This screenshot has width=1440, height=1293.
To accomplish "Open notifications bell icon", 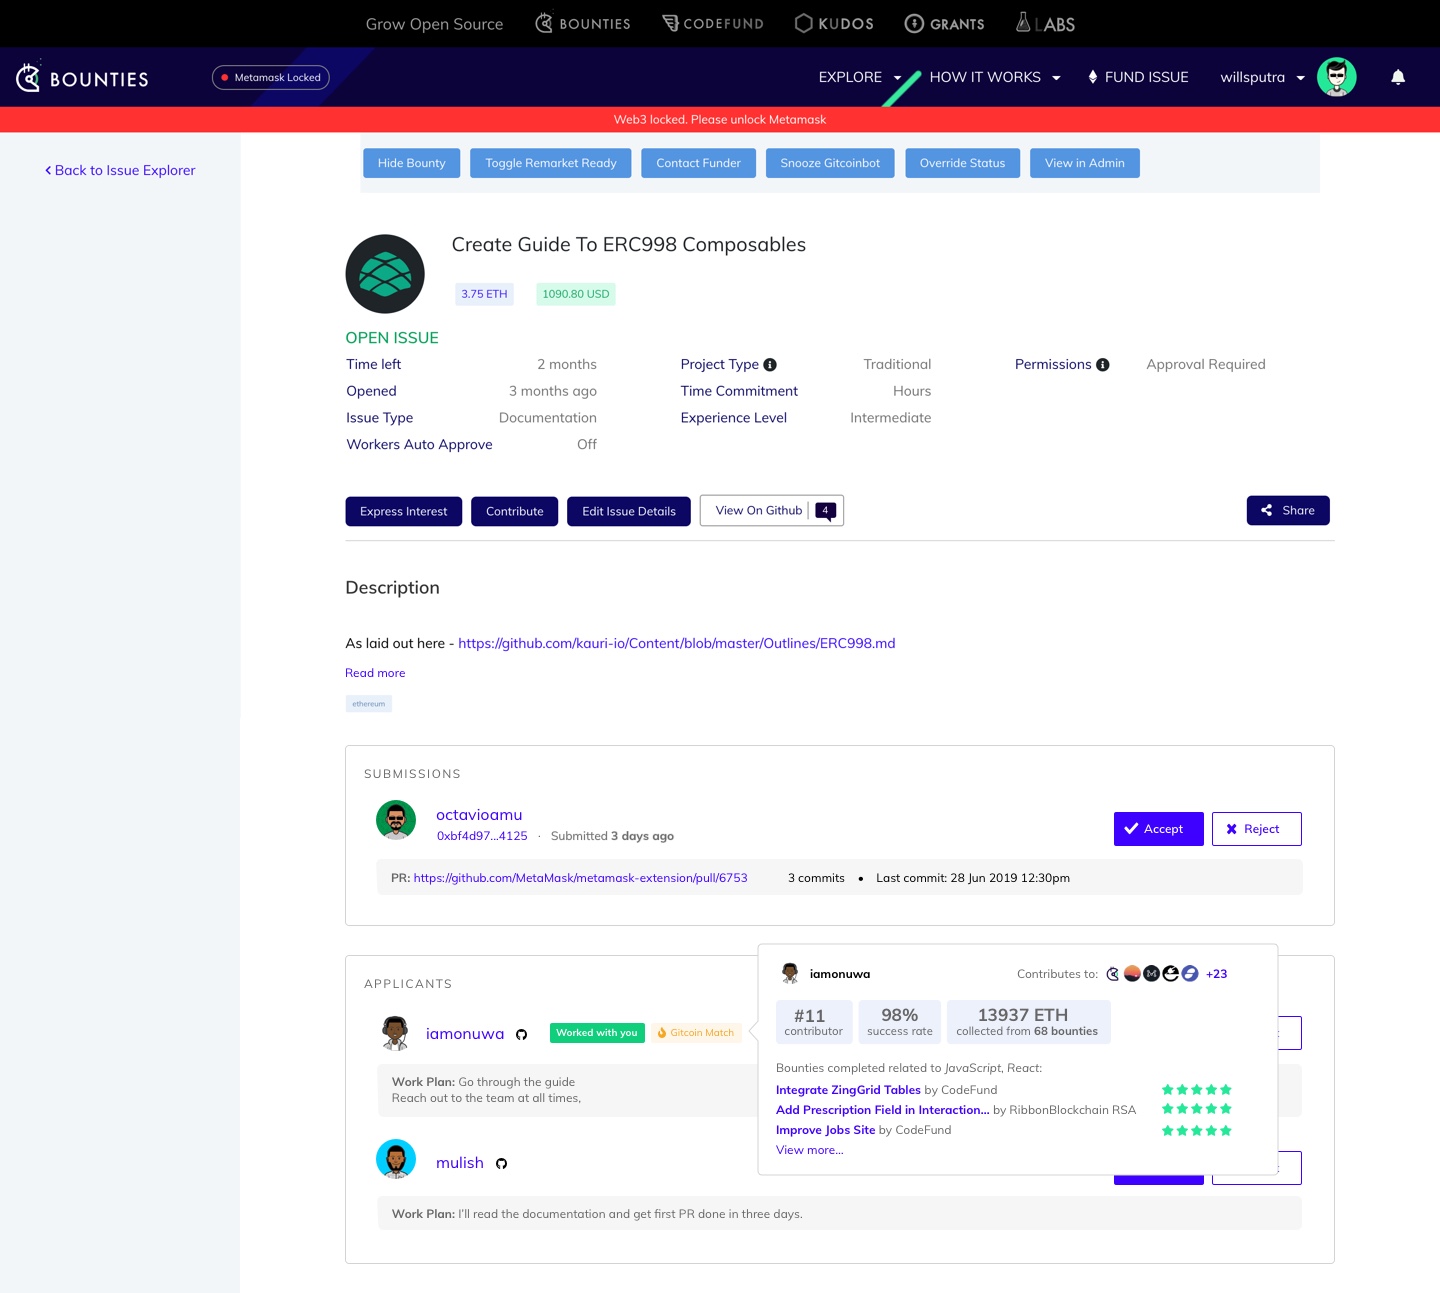I will 1398,77.
